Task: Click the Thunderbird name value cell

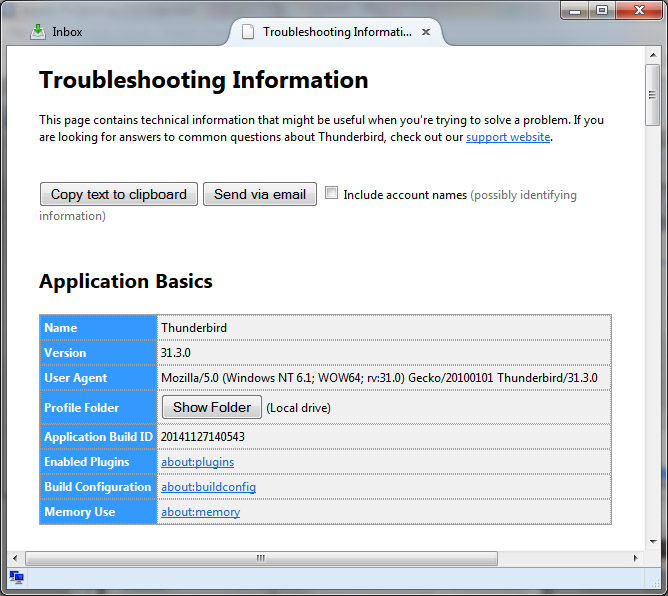Action: pyautogui.click(x=384, y=328)
